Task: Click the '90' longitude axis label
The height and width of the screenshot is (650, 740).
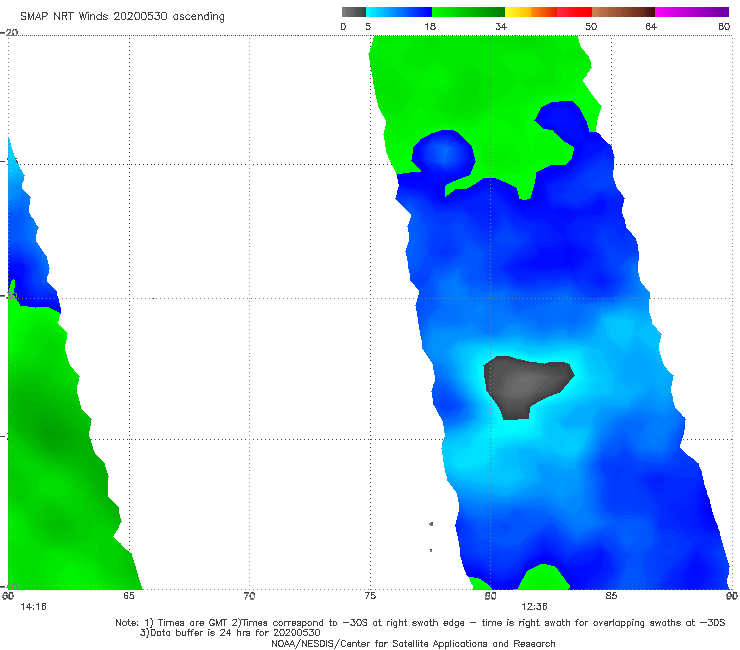Action: pyautogui.click(x=732, y=596)
